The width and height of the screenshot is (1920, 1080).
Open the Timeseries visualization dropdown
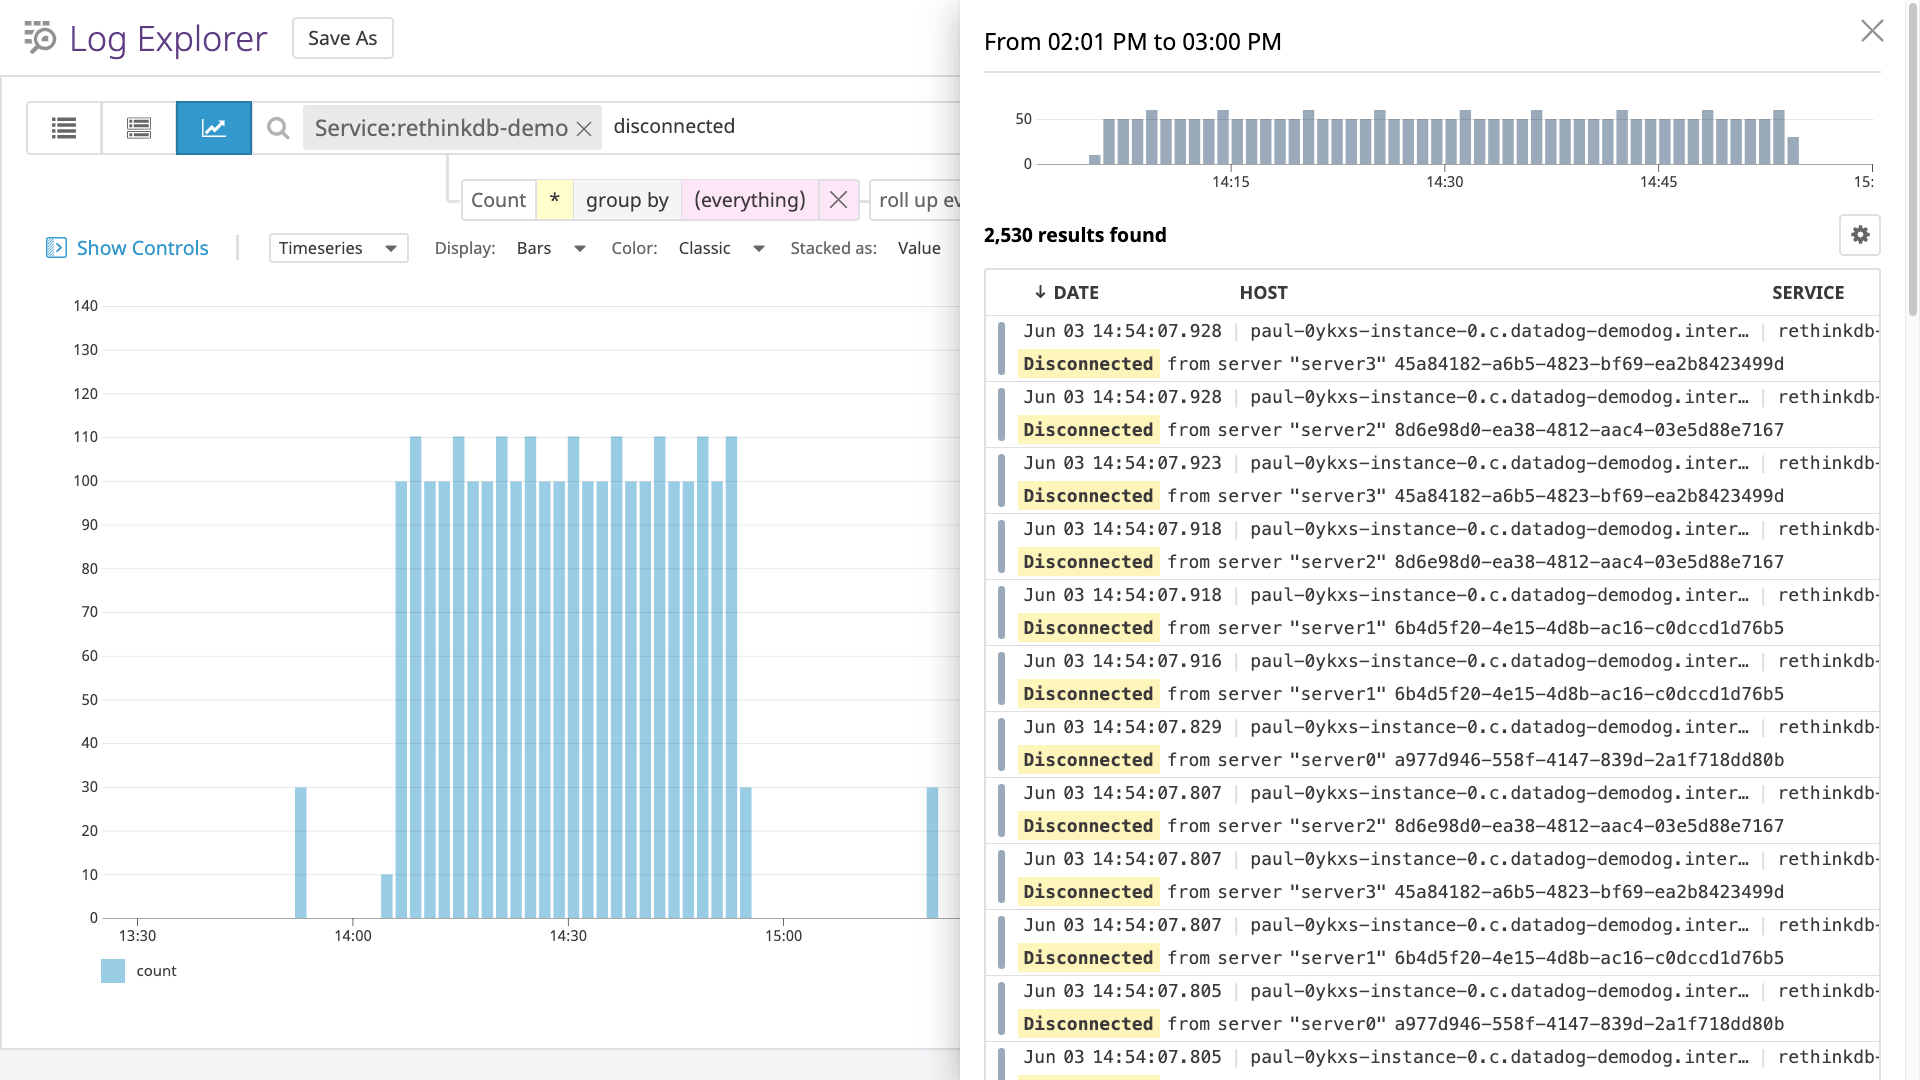pos(338,248)
